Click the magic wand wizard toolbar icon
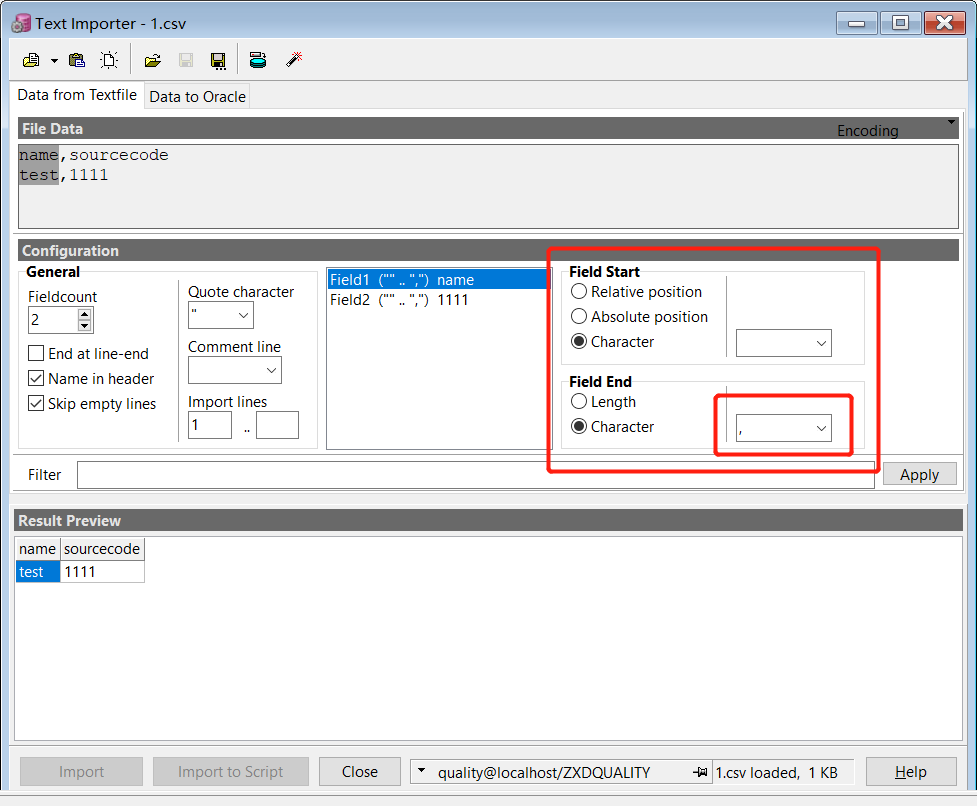The height and width of the screenshot is (806, 977). (x=293, y=59)
